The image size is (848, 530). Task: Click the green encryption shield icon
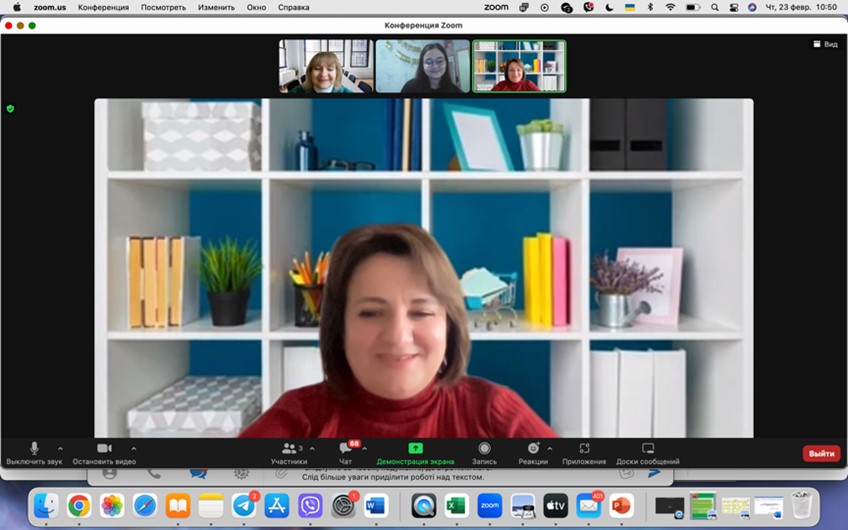(10, 108)
